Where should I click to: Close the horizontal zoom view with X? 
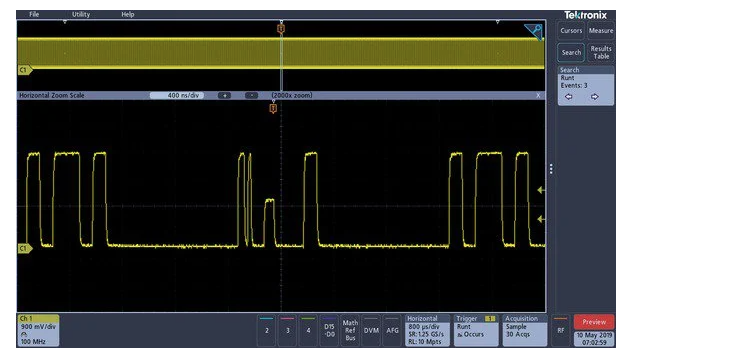[538, 96]
